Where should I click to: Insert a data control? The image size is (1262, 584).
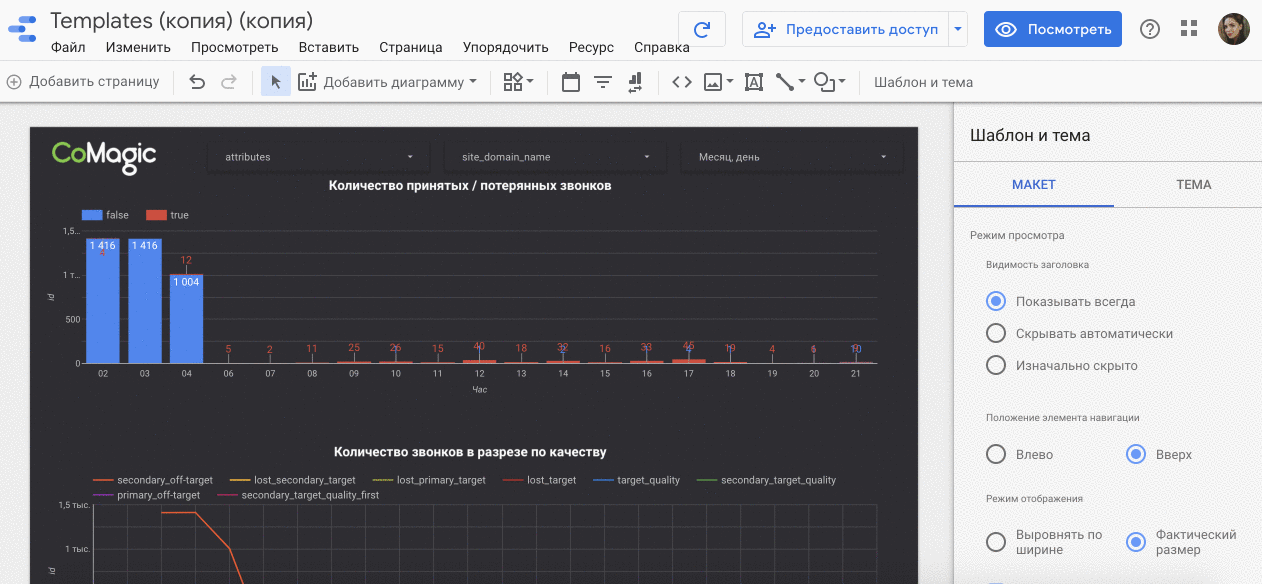pyautogui.click(x=635, y=82)
